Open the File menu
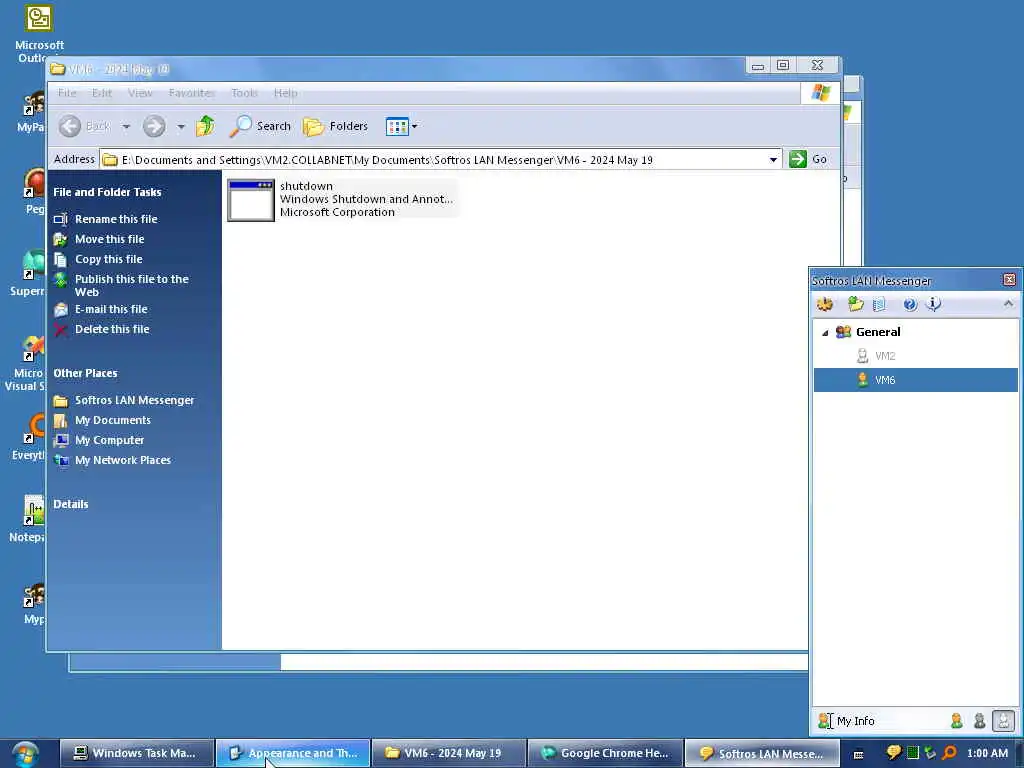 (67, 93)
